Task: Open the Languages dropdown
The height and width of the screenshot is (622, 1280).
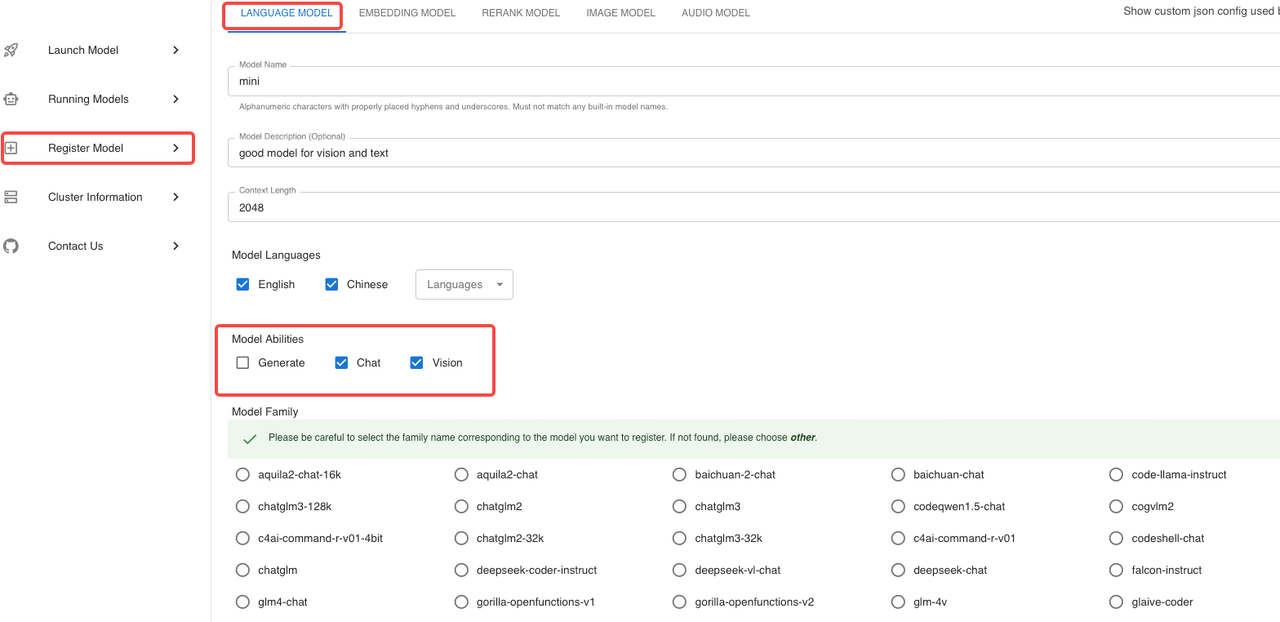Action: click(x=464, y=284)
